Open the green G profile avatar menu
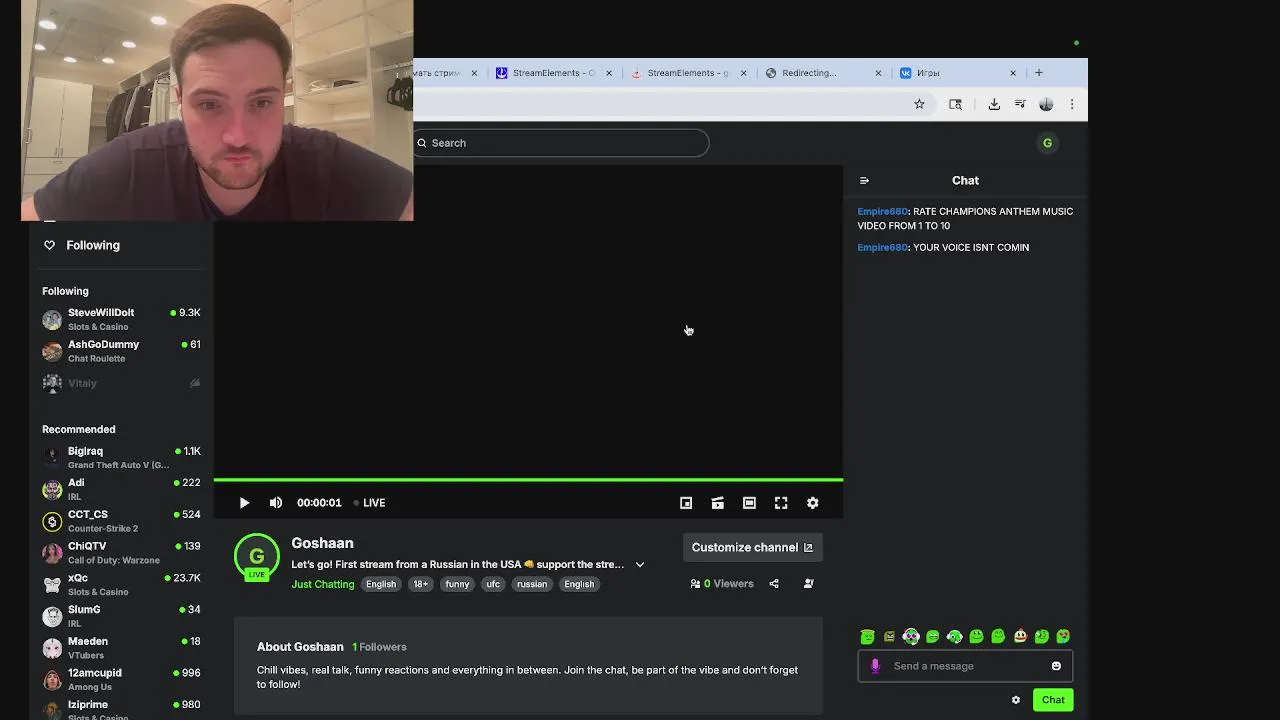Viewport: 1280px width, 720px height. coord(1047,143)
